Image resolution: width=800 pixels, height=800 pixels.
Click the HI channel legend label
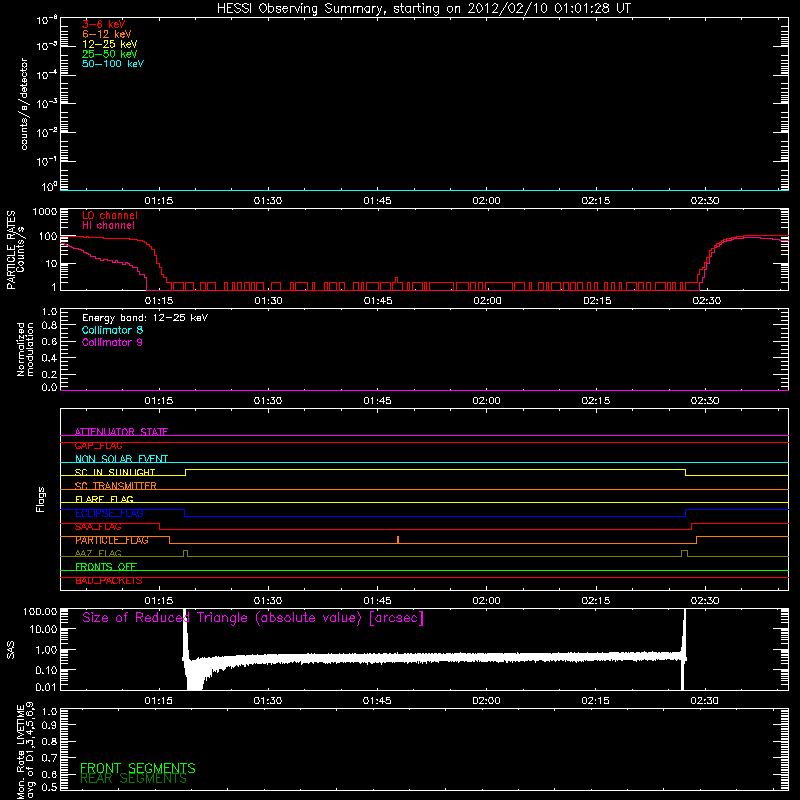[x=108, y=226]
